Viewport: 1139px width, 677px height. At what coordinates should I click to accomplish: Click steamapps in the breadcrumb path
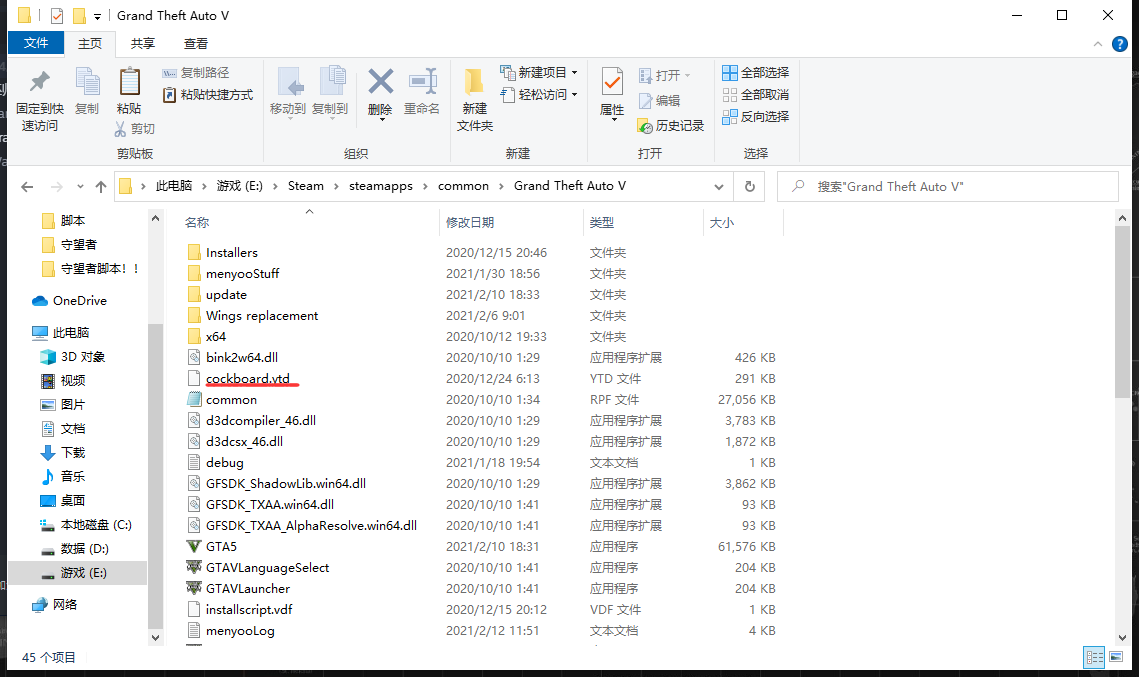[x=381, y=186]
